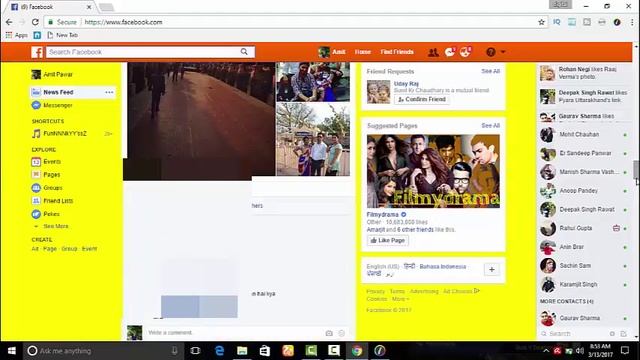Open the Windows Start menu
This screenshot has width=640, height=360.
11,351
